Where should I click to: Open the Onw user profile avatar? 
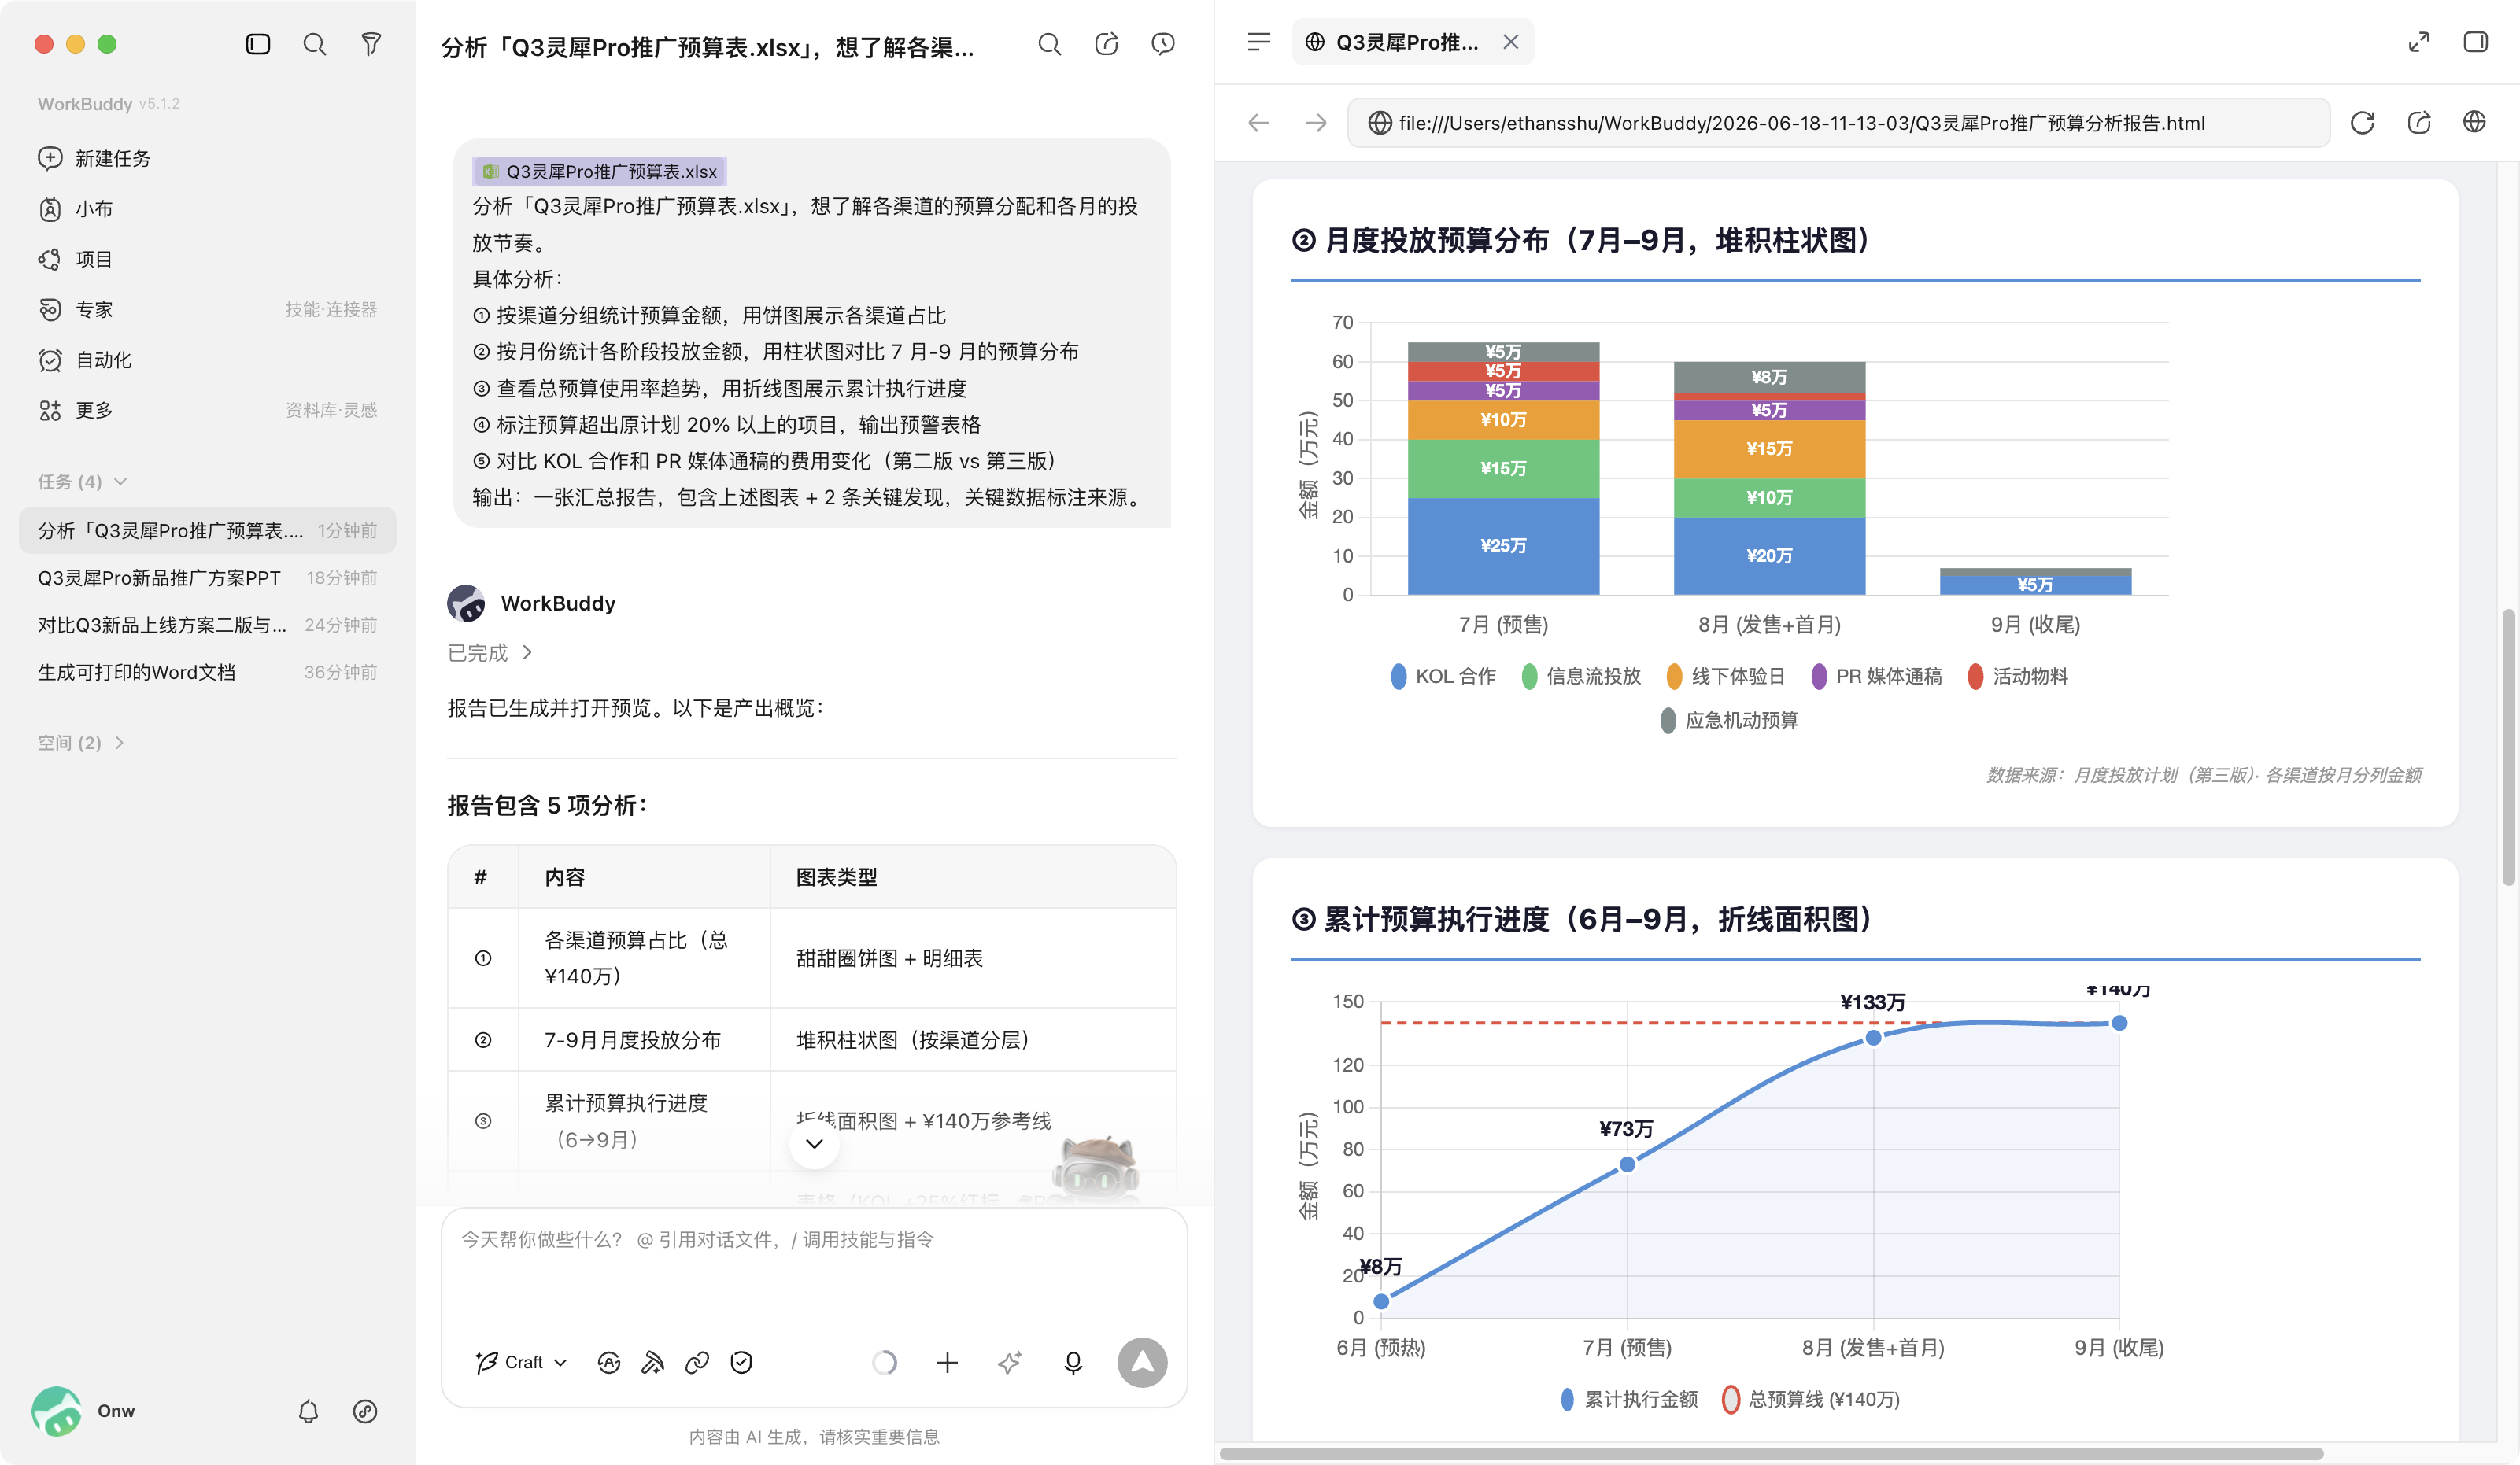pyautogui.click(x=56, y=1411)
